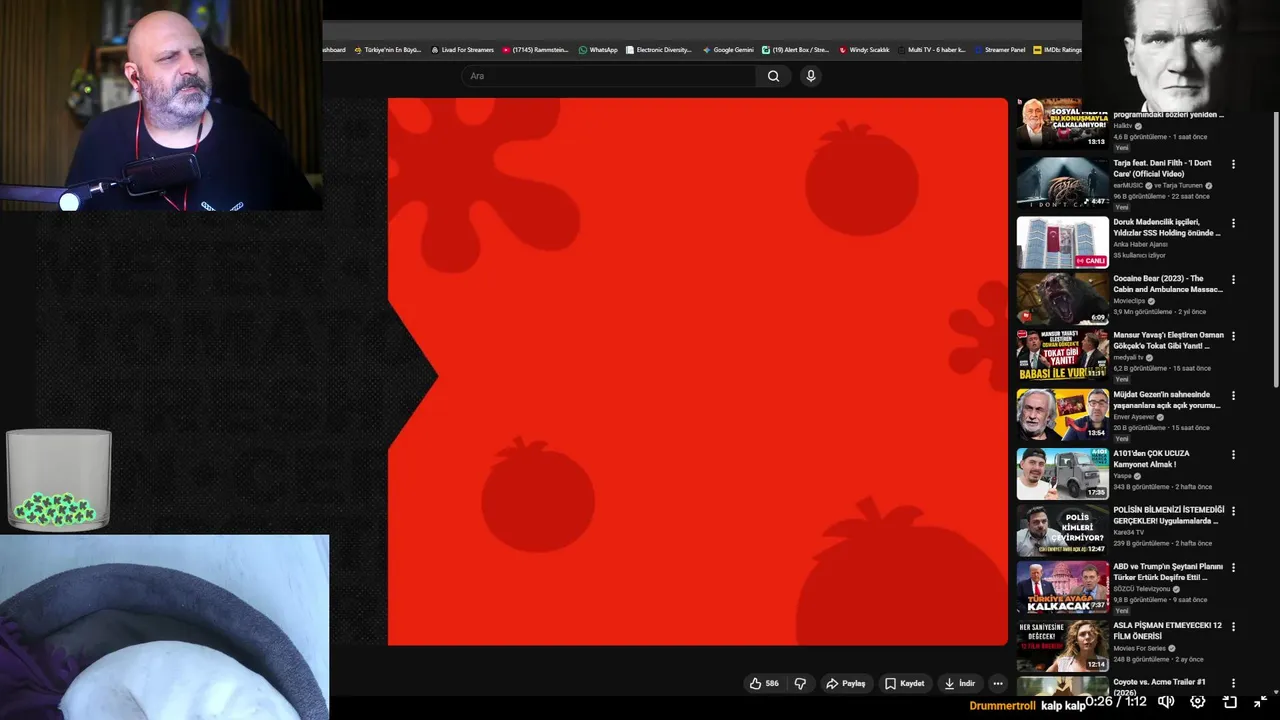Open options menu for ABD ve Trump video
This screenshot has height=720, width=1280.
(x=1233, y=567)
